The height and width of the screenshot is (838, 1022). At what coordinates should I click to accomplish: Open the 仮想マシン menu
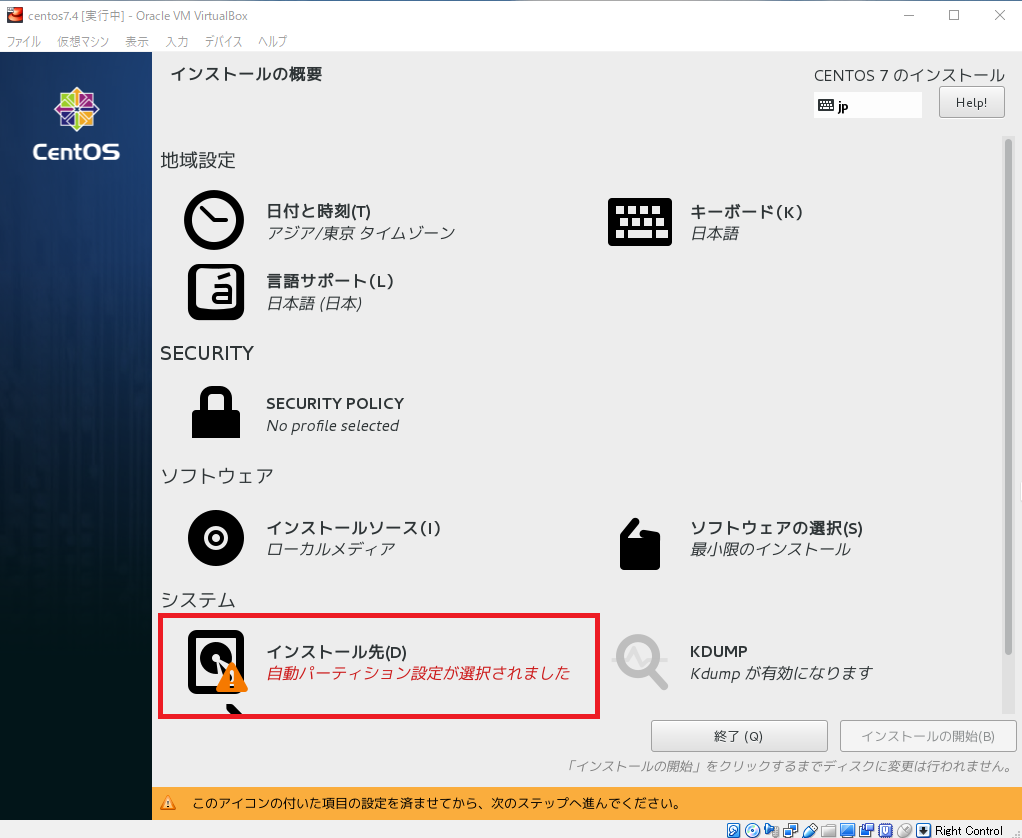pos(83,41)
